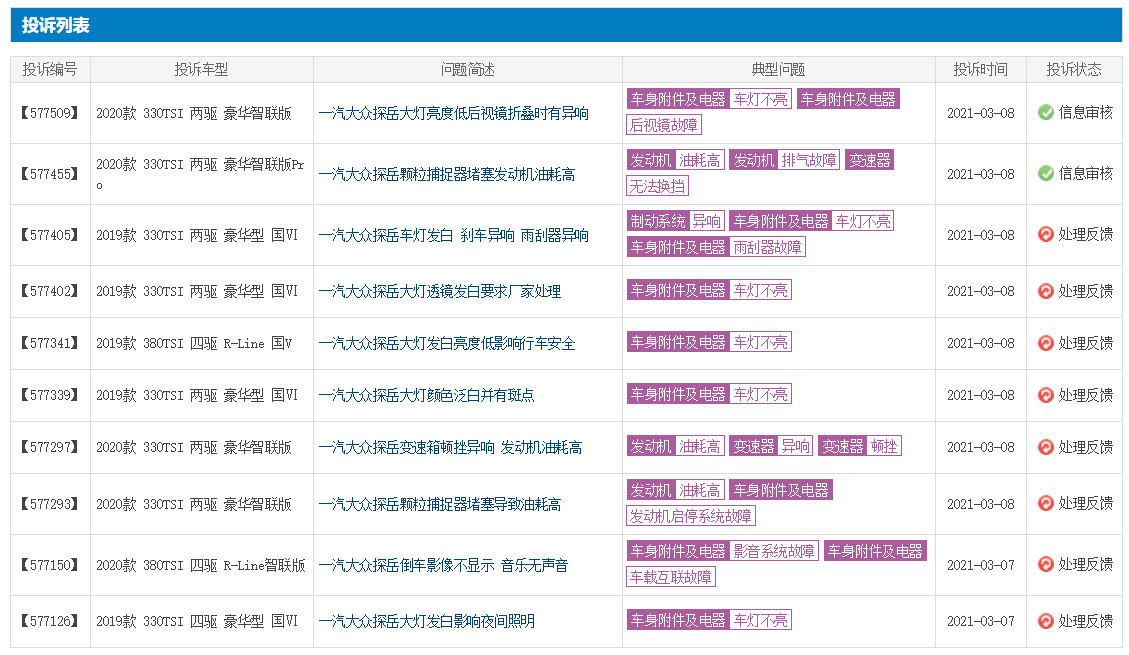This screenshot has width=1129, height=655.
Task: Click 车灯不亮 tag in row 577126
Action: coord(760,620)
